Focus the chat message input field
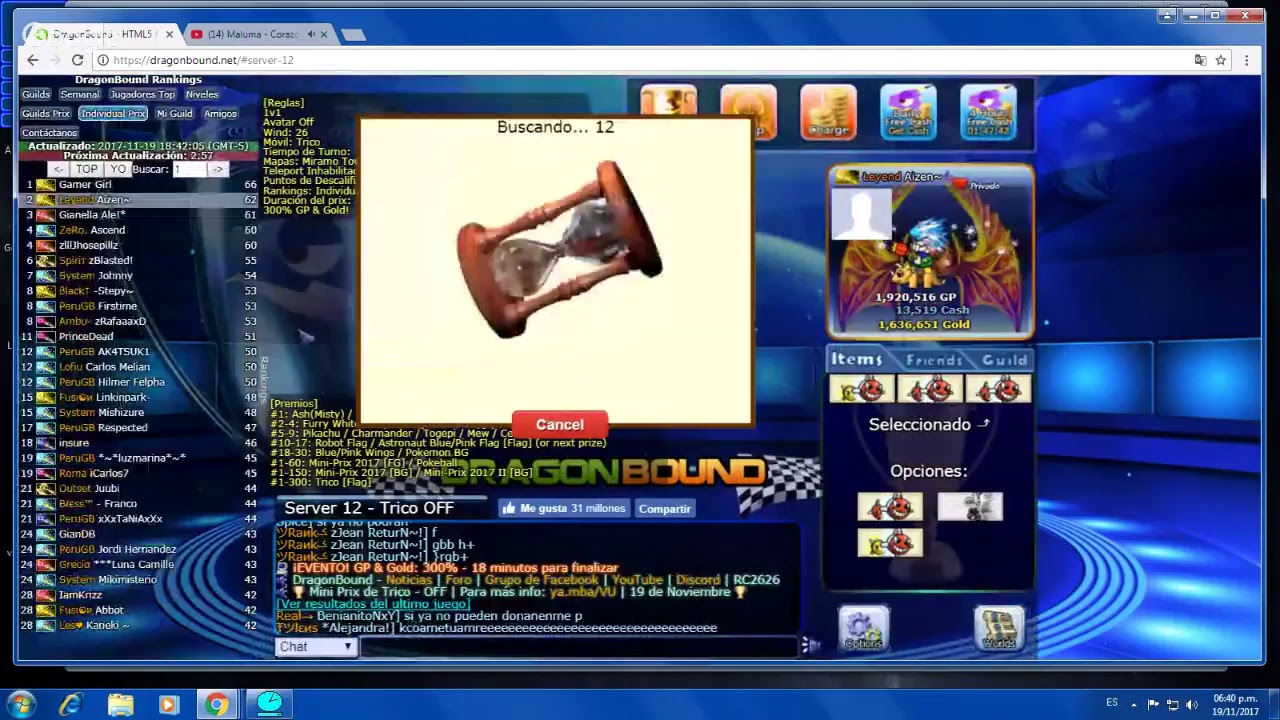This screenshot has height=720, width=1280. (x=580, y=647)
